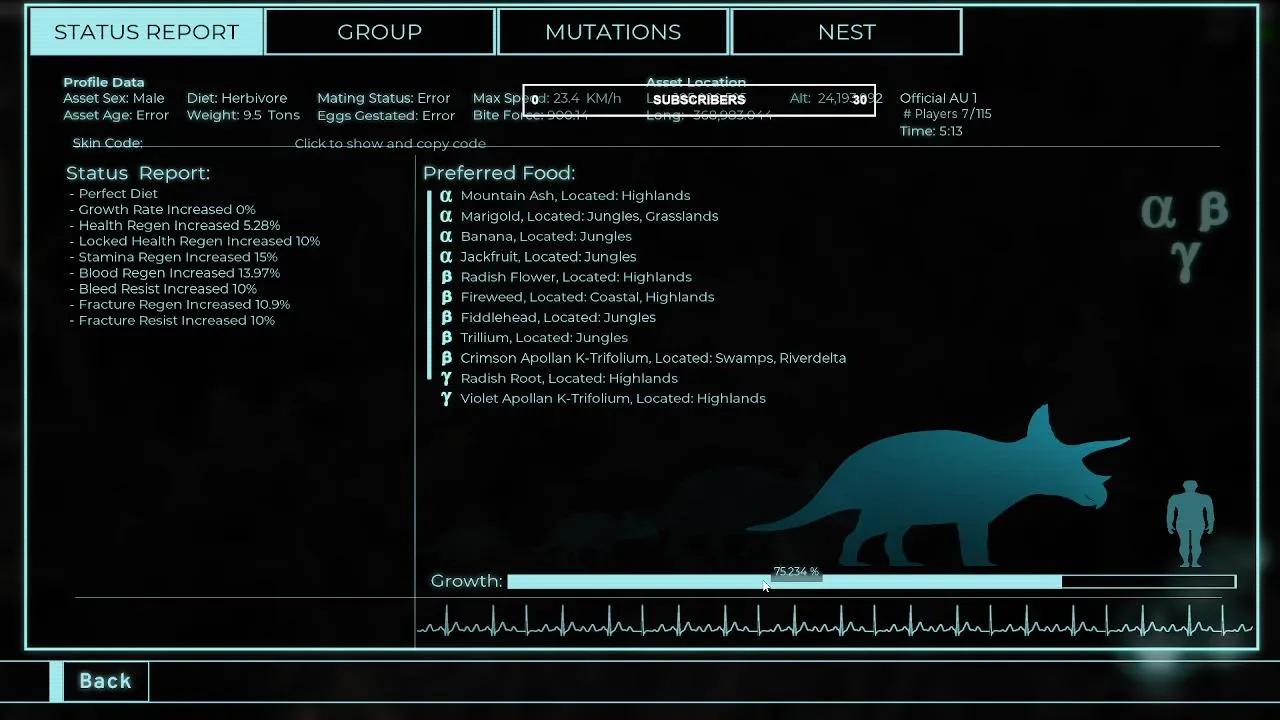1280x720 pixels.
Task: Select the gamma icon beside Radish Root
Action: pyautogui.click(x=446, y=378)
